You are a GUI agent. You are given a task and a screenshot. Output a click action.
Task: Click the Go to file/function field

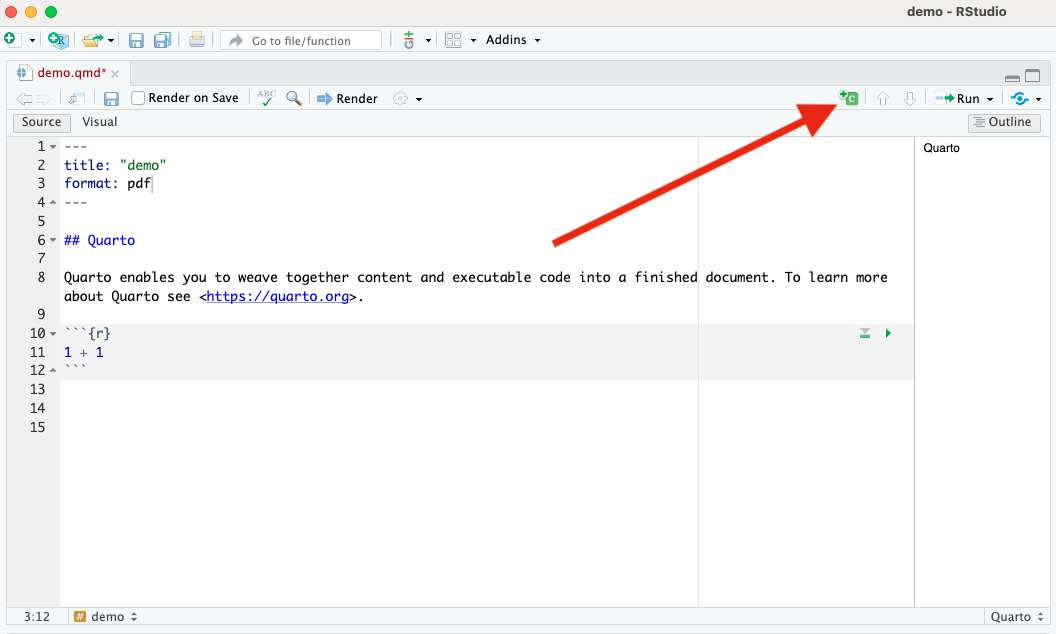pos(301,41)
